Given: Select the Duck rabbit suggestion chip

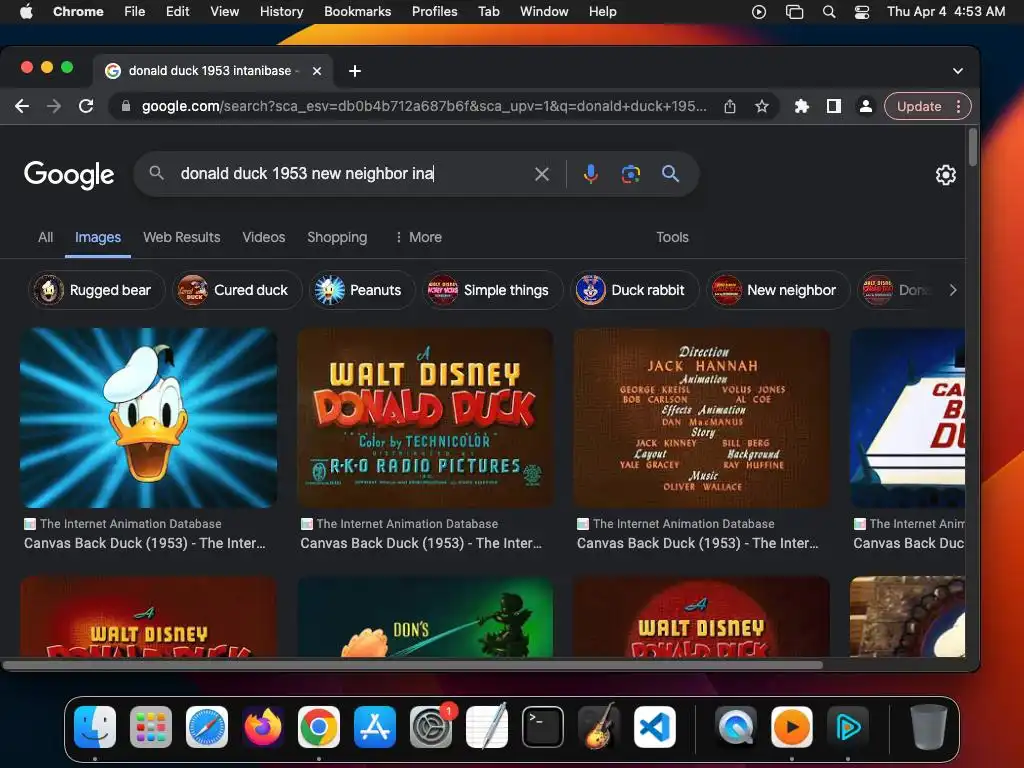Looking at the screenshot, I should click(635, 290).
